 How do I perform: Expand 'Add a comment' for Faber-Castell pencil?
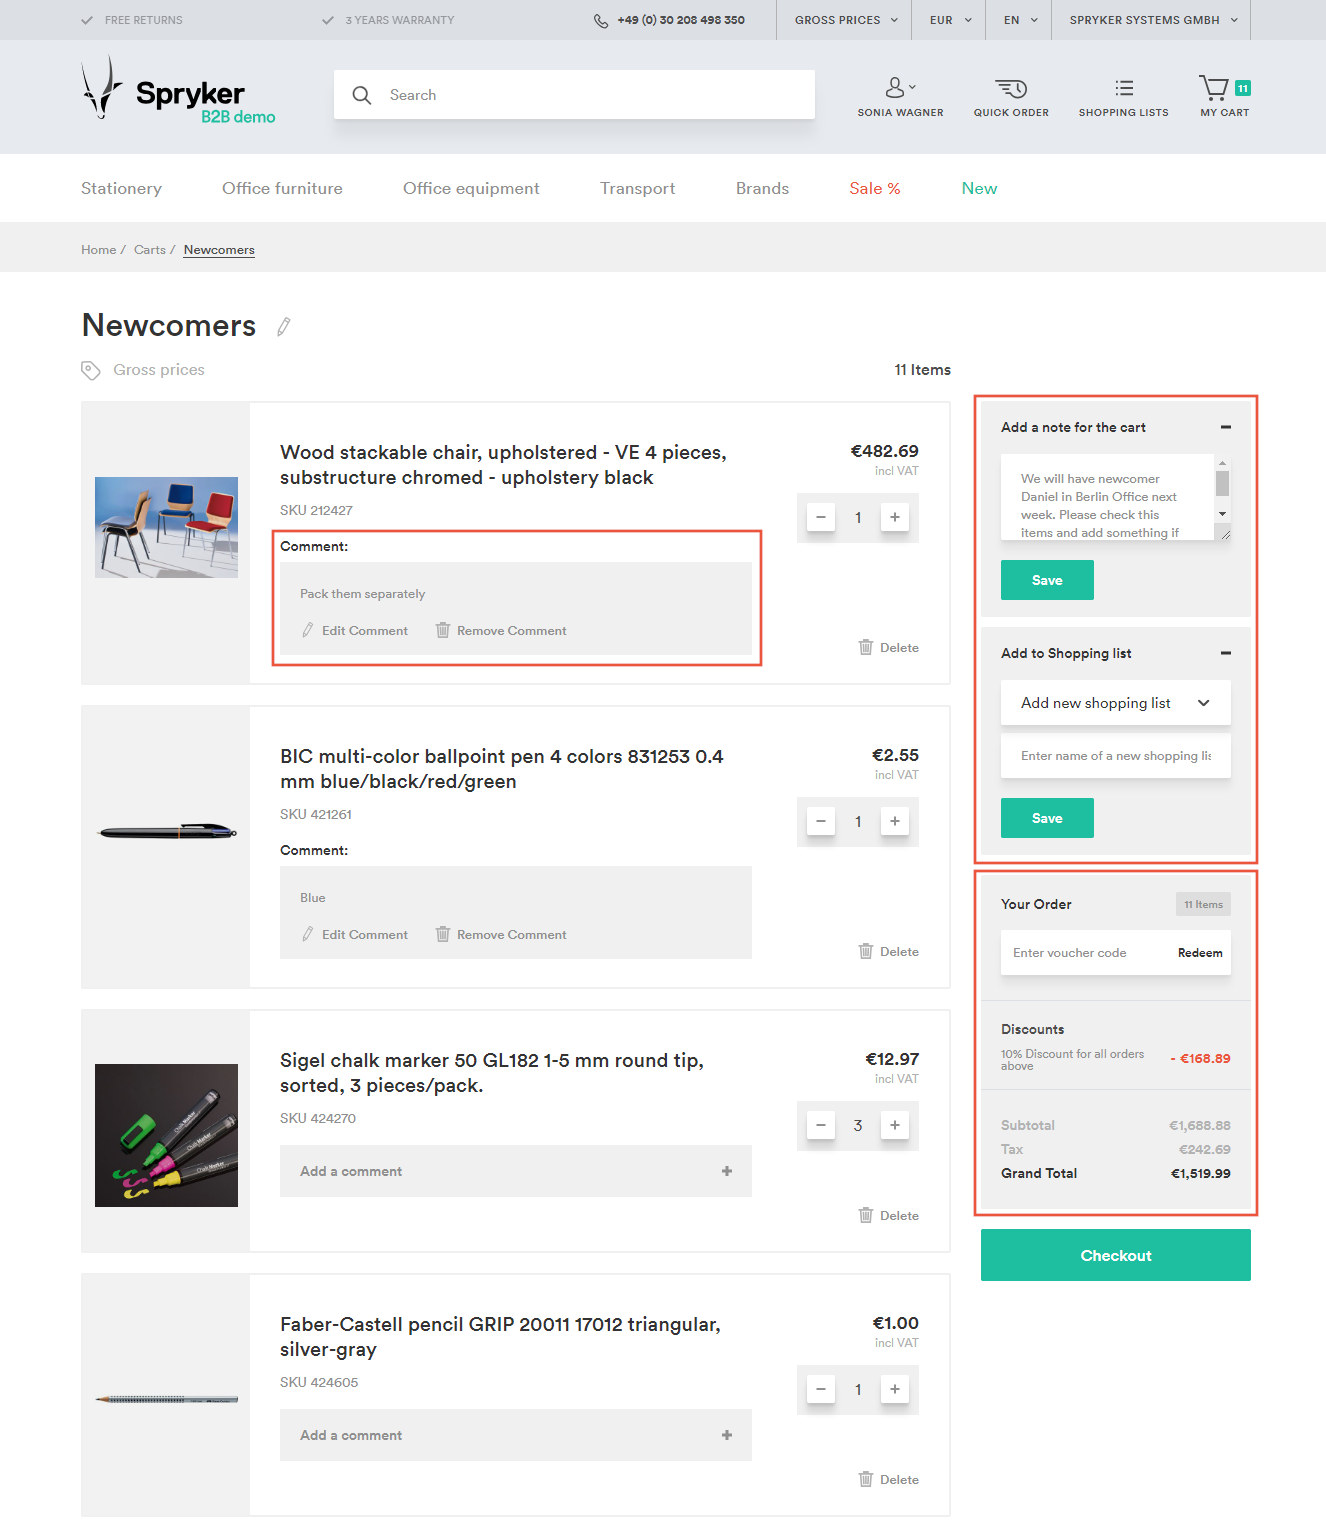click(x=516, y=1435)
